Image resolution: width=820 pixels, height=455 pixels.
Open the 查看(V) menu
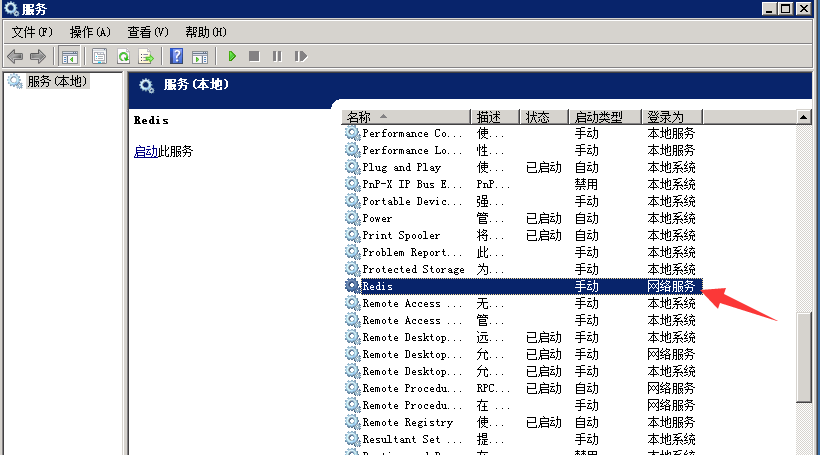(148, 32)
